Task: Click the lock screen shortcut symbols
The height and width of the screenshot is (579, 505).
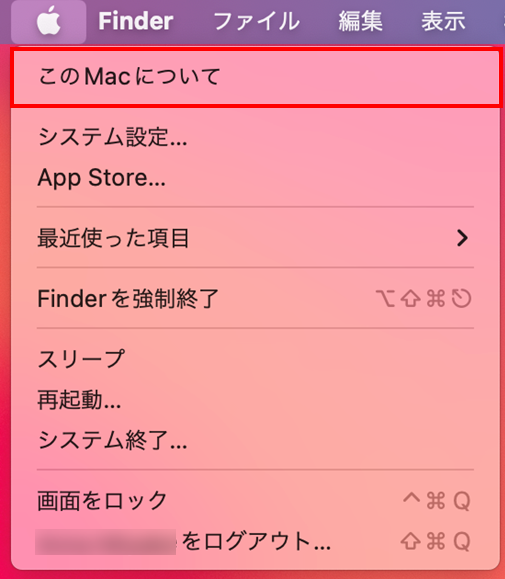Action: coord(437,501)
